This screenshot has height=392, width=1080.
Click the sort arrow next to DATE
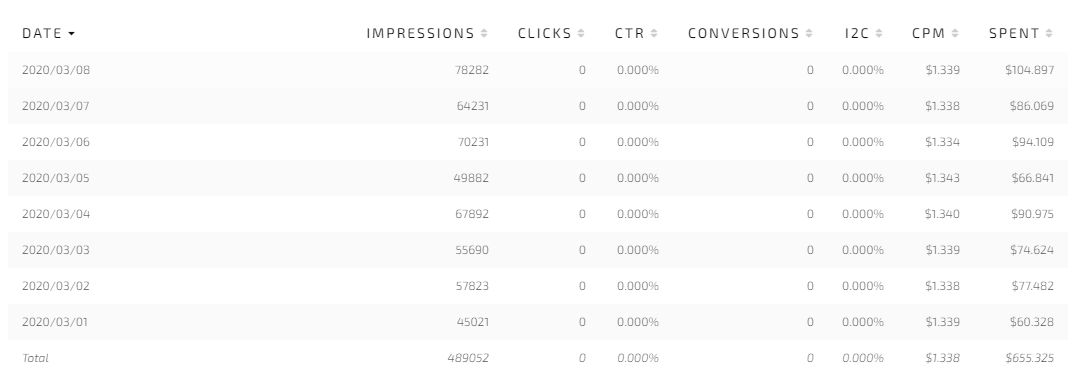pyautogui.click(x=71, y=34)
